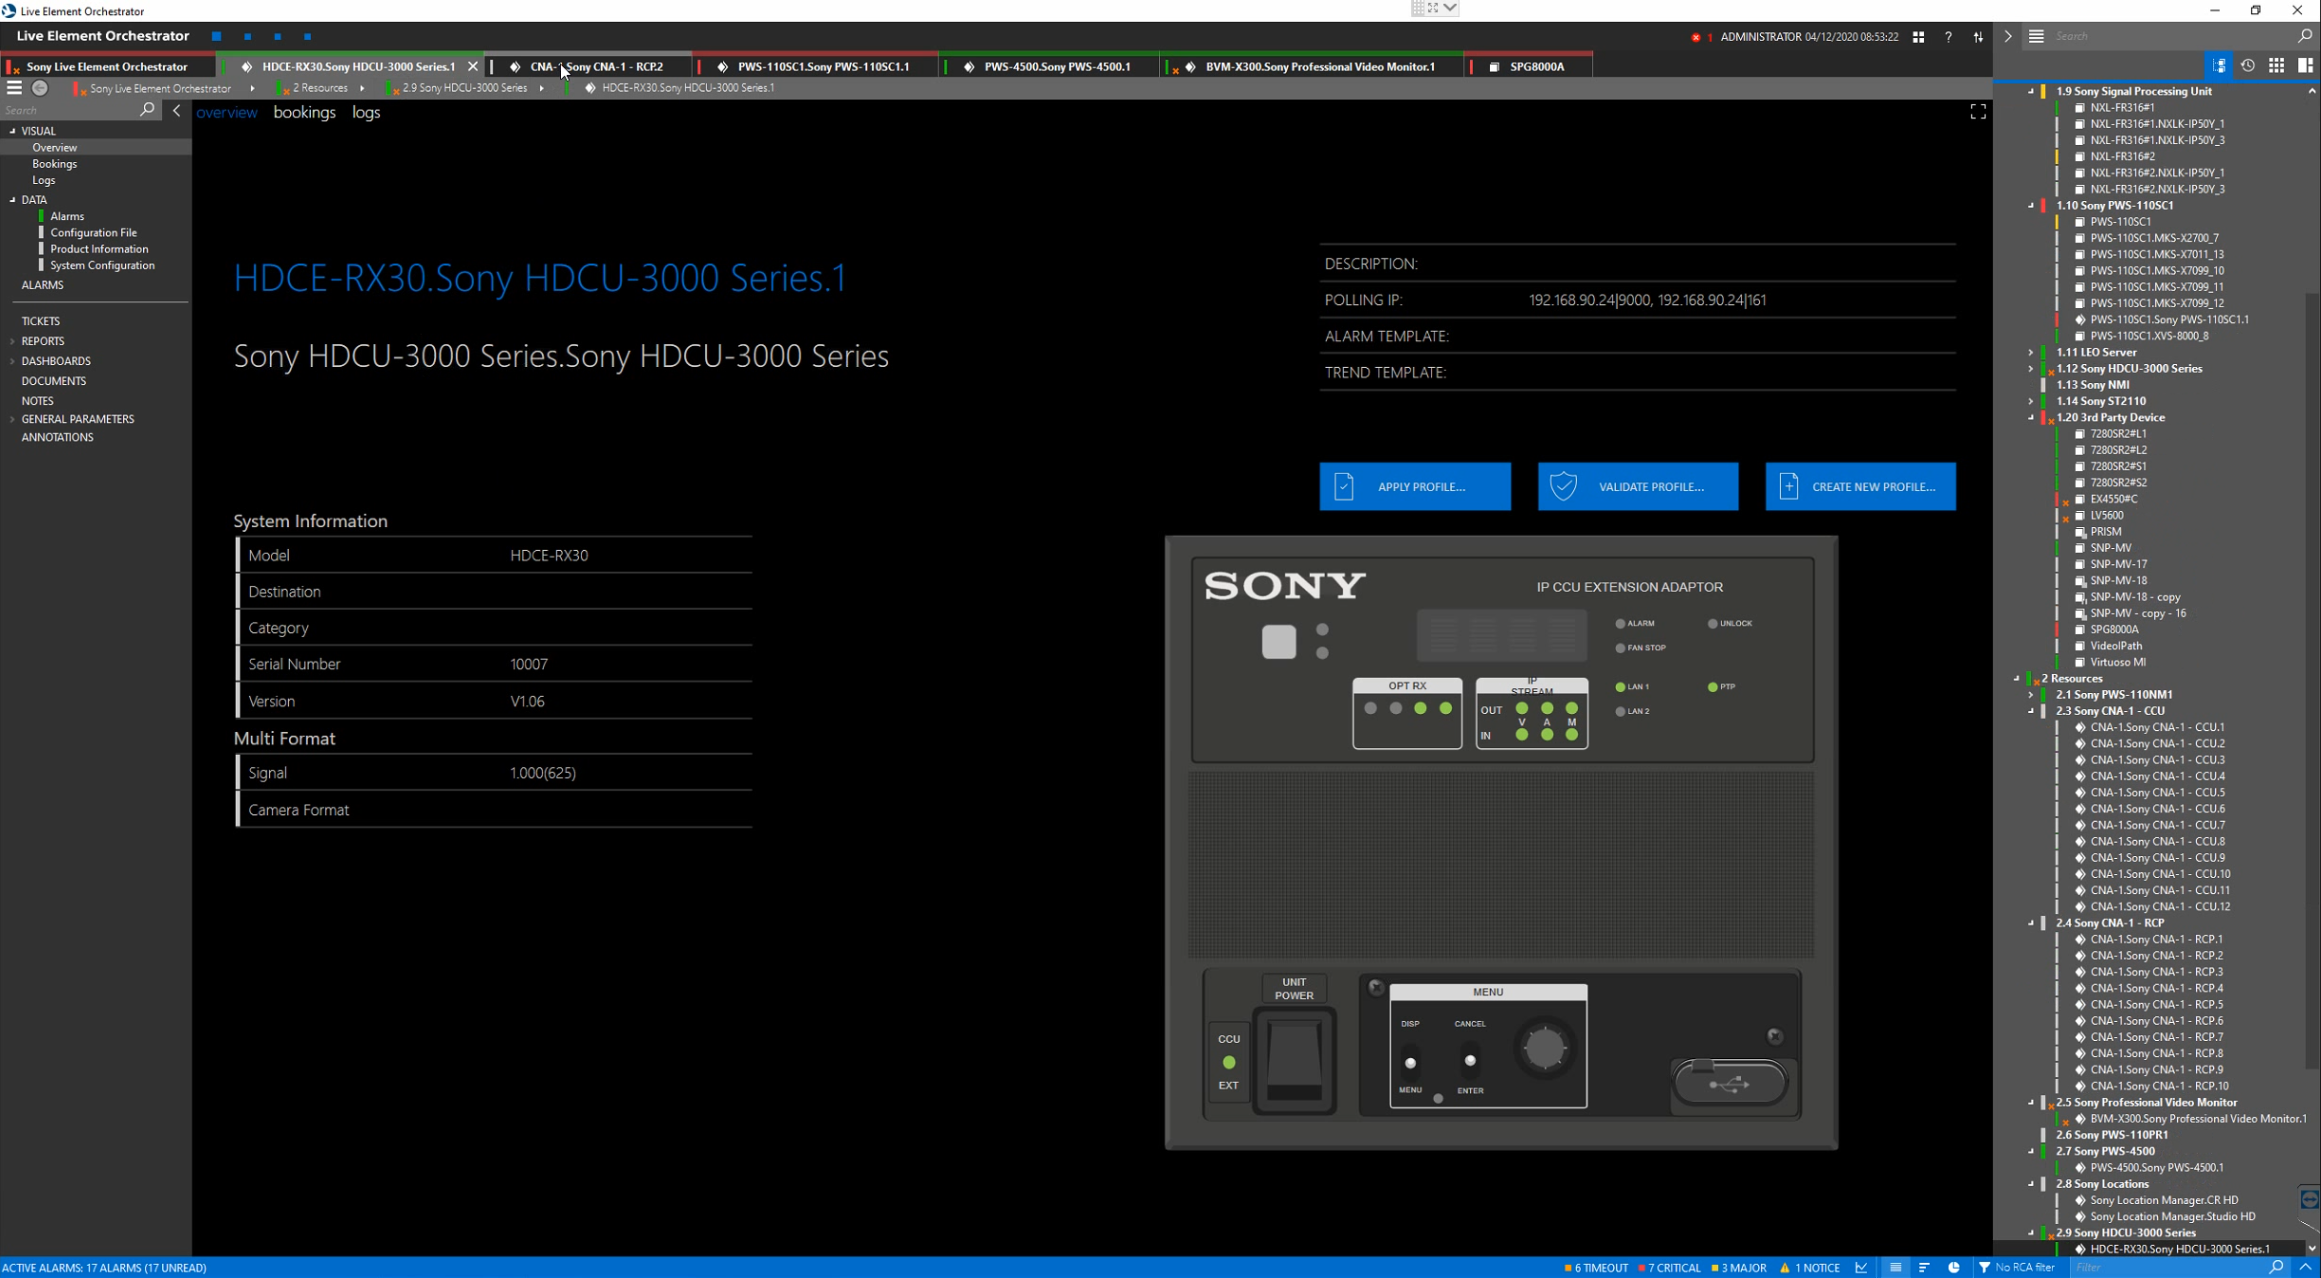Click the 6 TIMEOUT alarm indicator
This screenshot has width=2321, height=1278.
pos(1597,1267)
